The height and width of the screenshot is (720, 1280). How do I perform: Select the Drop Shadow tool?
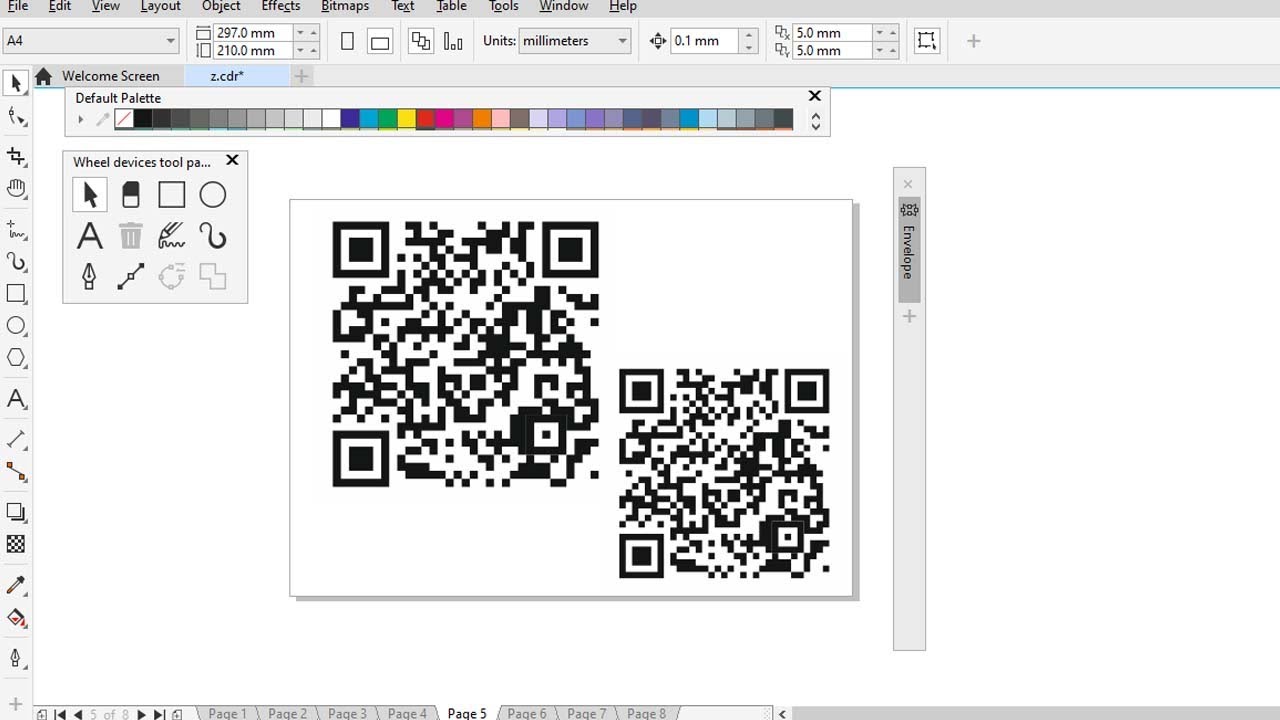pyautogui.click(x=16, y=512)
